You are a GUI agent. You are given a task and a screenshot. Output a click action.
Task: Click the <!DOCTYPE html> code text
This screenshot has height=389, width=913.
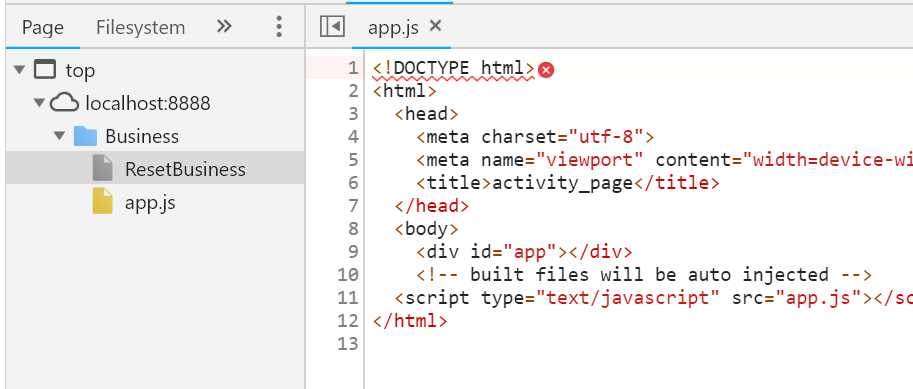[x=453, y=69]
